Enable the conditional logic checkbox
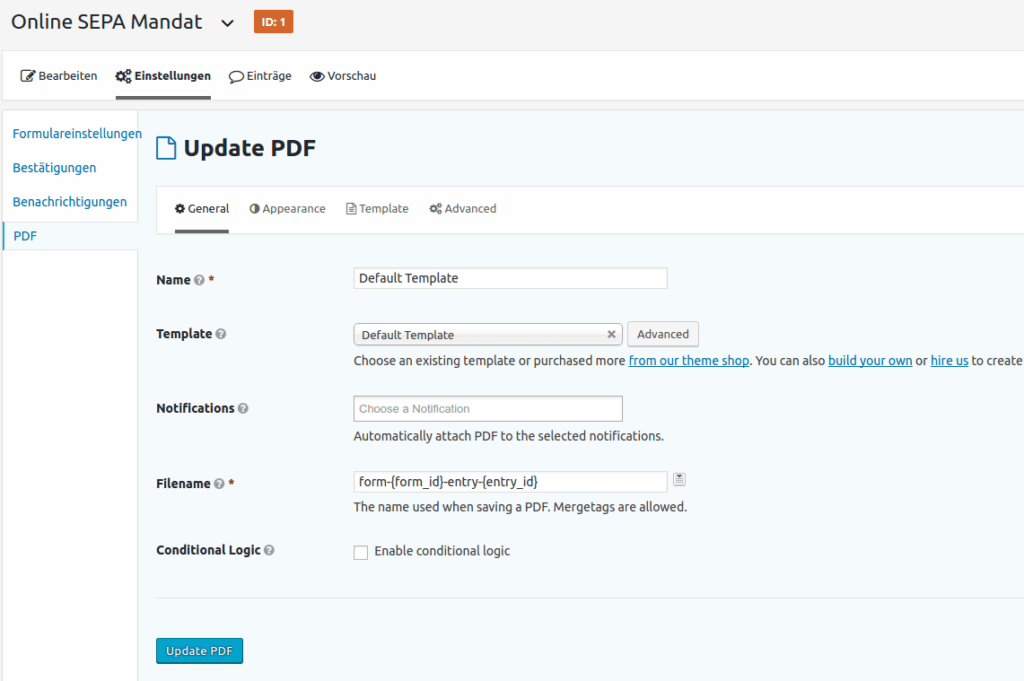This screenshot has width=1024, height=681. [x=360, y=552]
